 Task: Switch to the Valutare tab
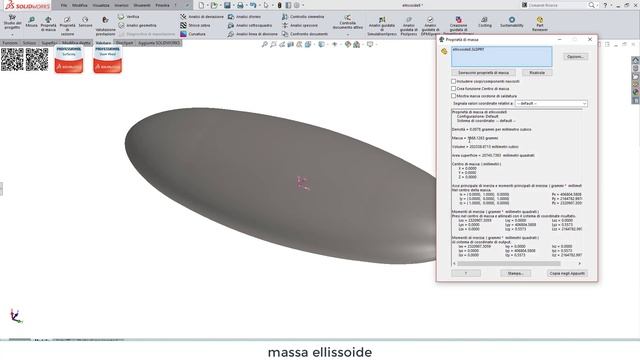(103, 43)
